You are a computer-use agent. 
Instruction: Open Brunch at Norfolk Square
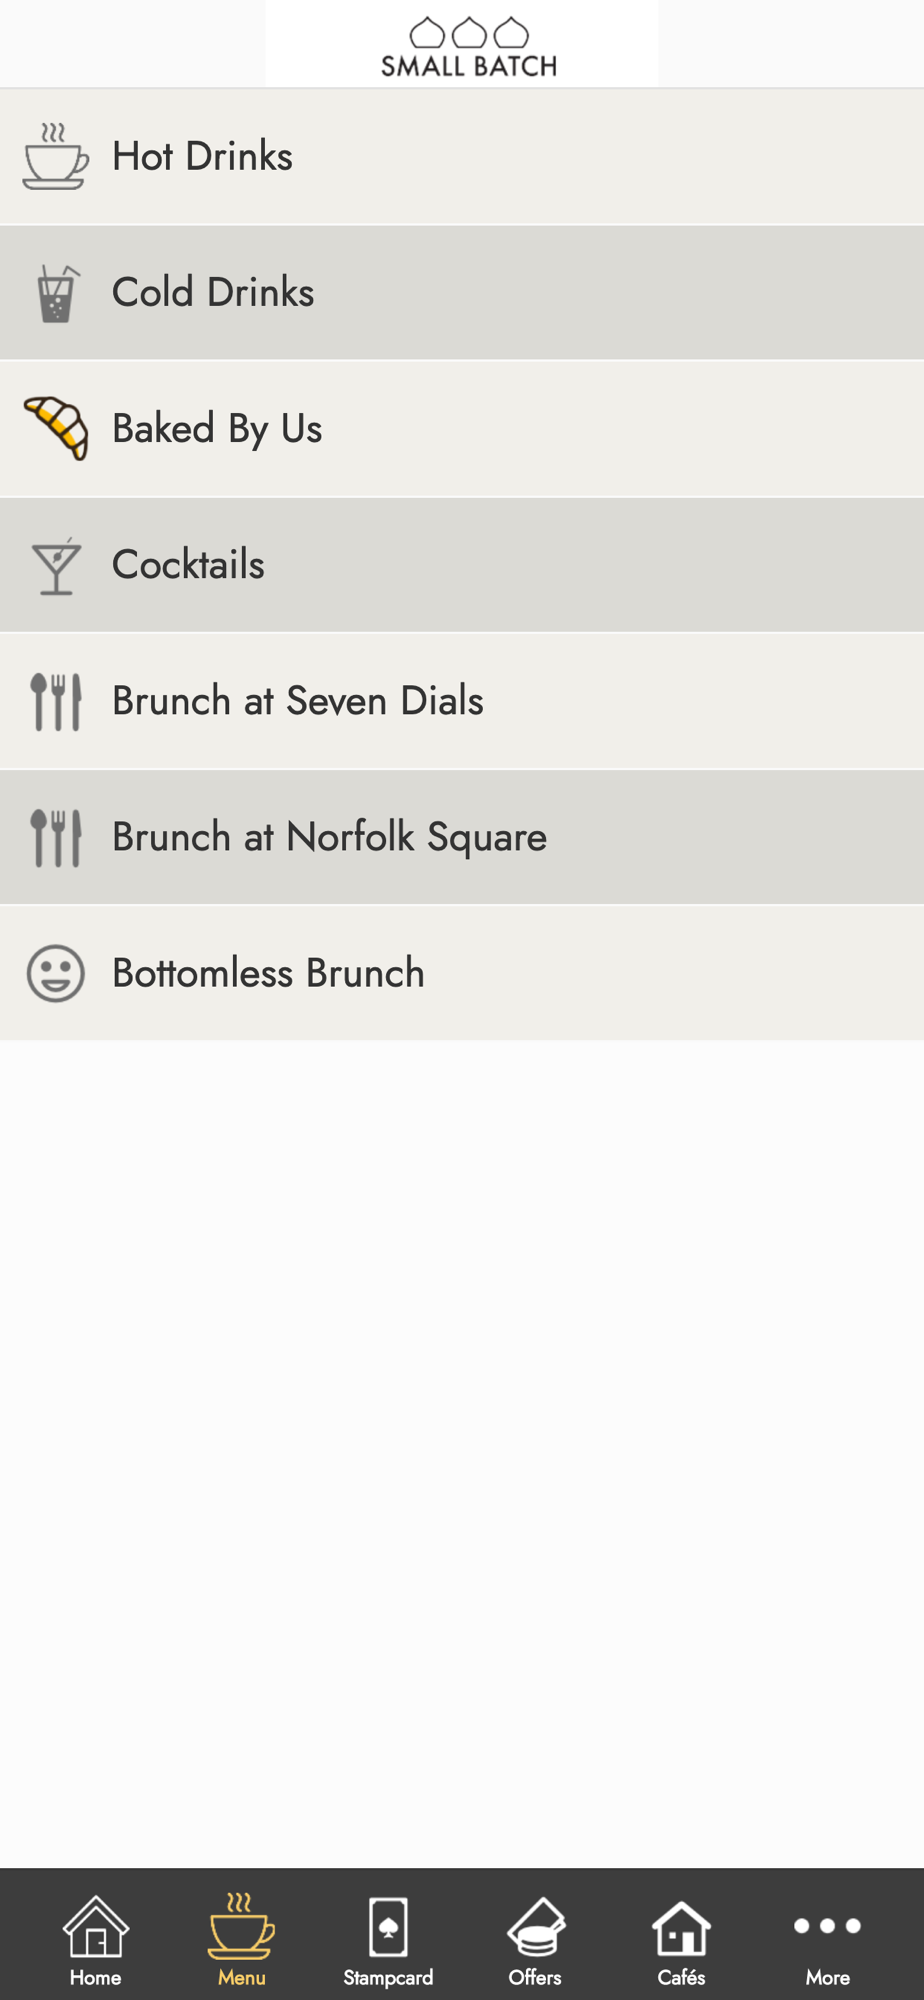pyautogui.click(x=462, y=836)
